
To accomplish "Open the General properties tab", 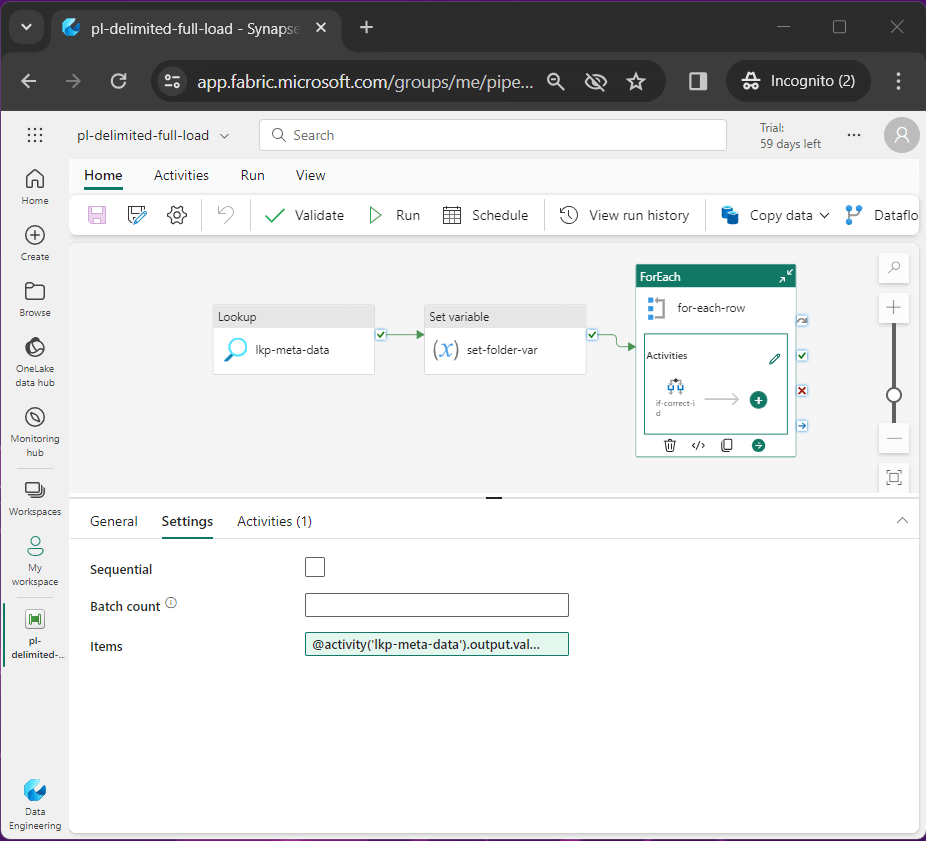I will click(114, 521).
